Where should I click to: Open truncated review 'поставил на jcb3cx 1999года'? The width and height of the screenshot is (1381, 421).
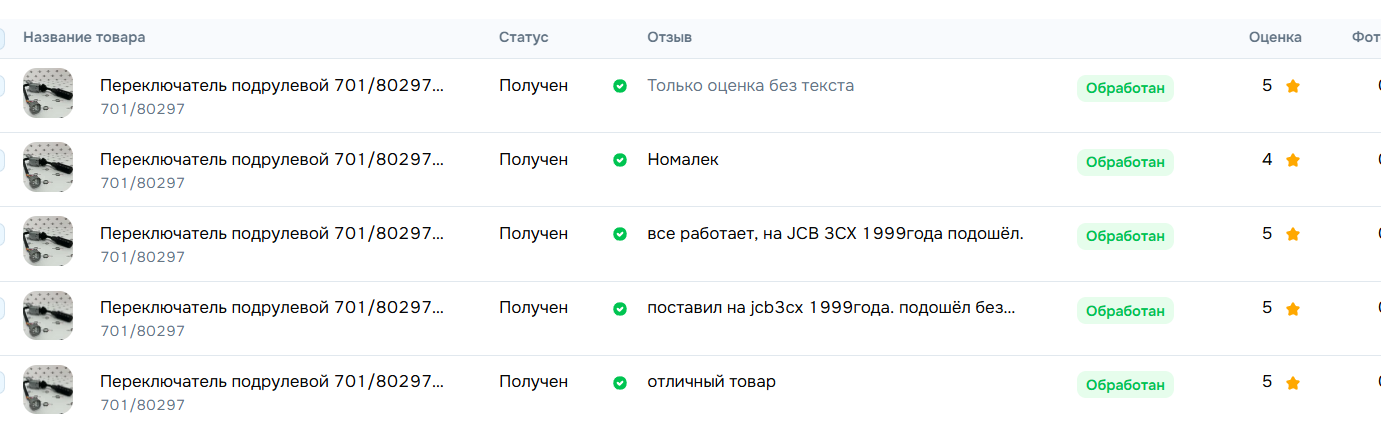(x=832, y=308)
